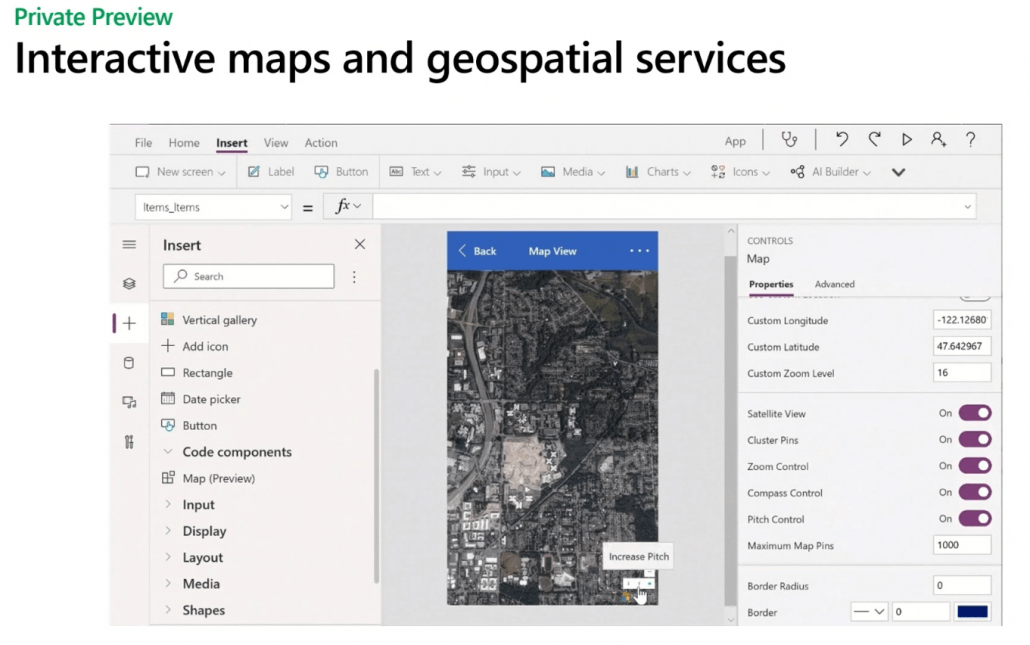
Task: Open the Tree view layers icon
Action: point(129,284)
